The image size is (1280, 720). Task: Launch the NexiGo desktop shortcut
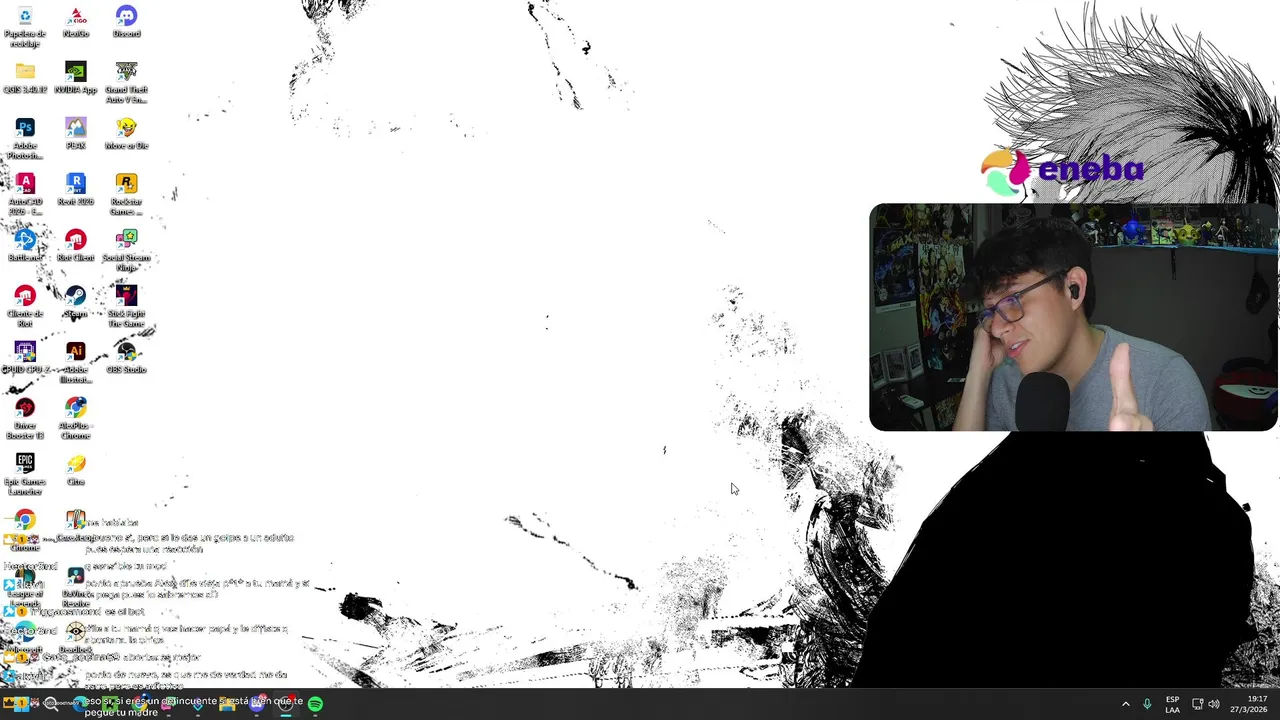point(76,22)
